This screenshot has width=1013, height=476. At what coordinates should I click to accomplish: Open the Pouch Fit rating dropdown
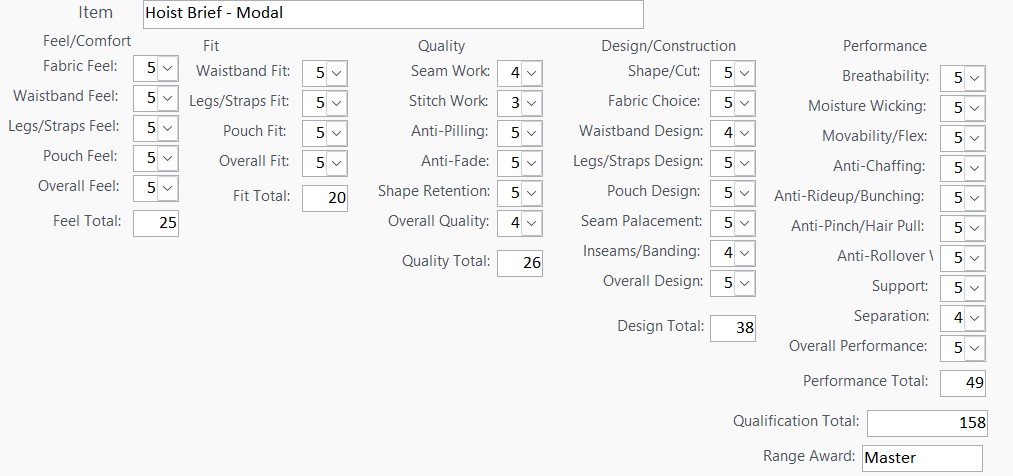pyautogui.click(x=336, y=133)
